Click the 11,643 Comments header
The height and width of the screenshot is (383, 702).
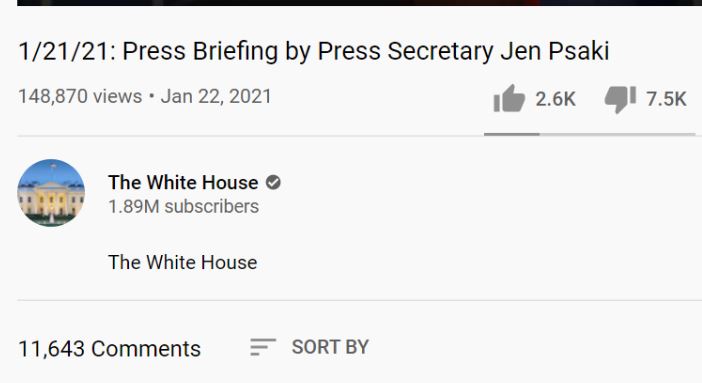click(x=109, y=349)
